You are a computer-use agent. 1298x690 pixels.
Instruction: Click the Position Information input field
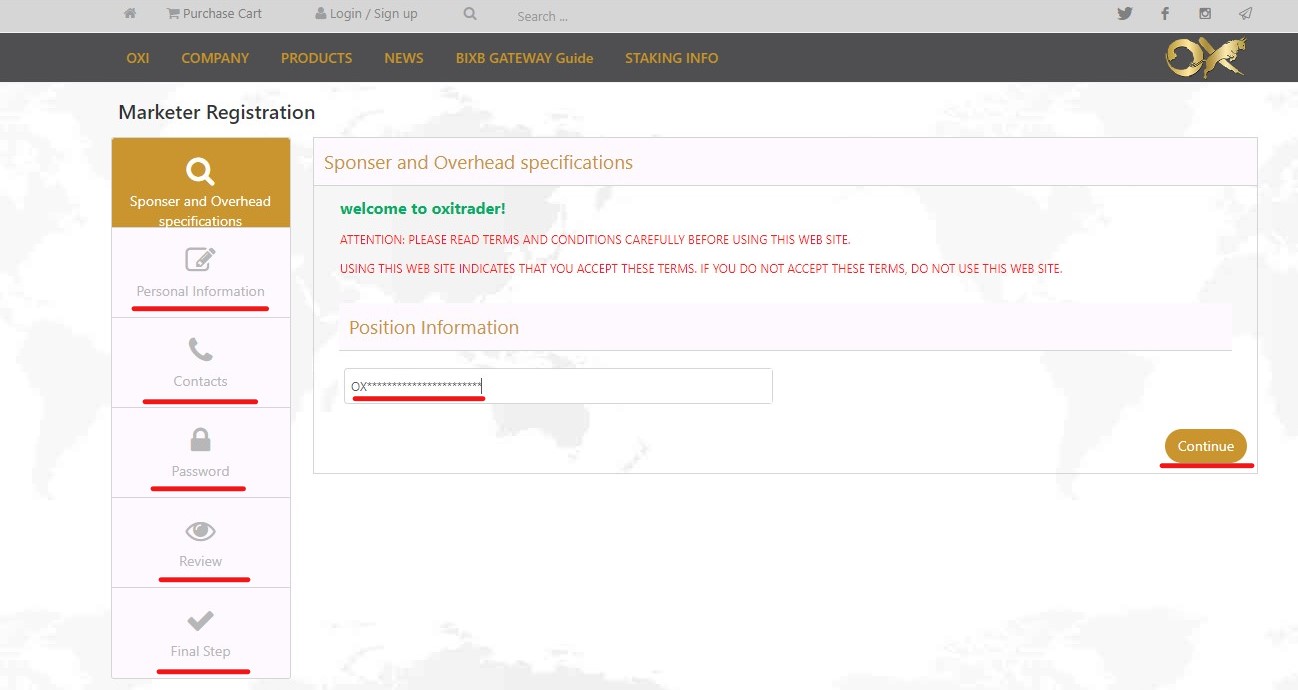pos(558,386)
